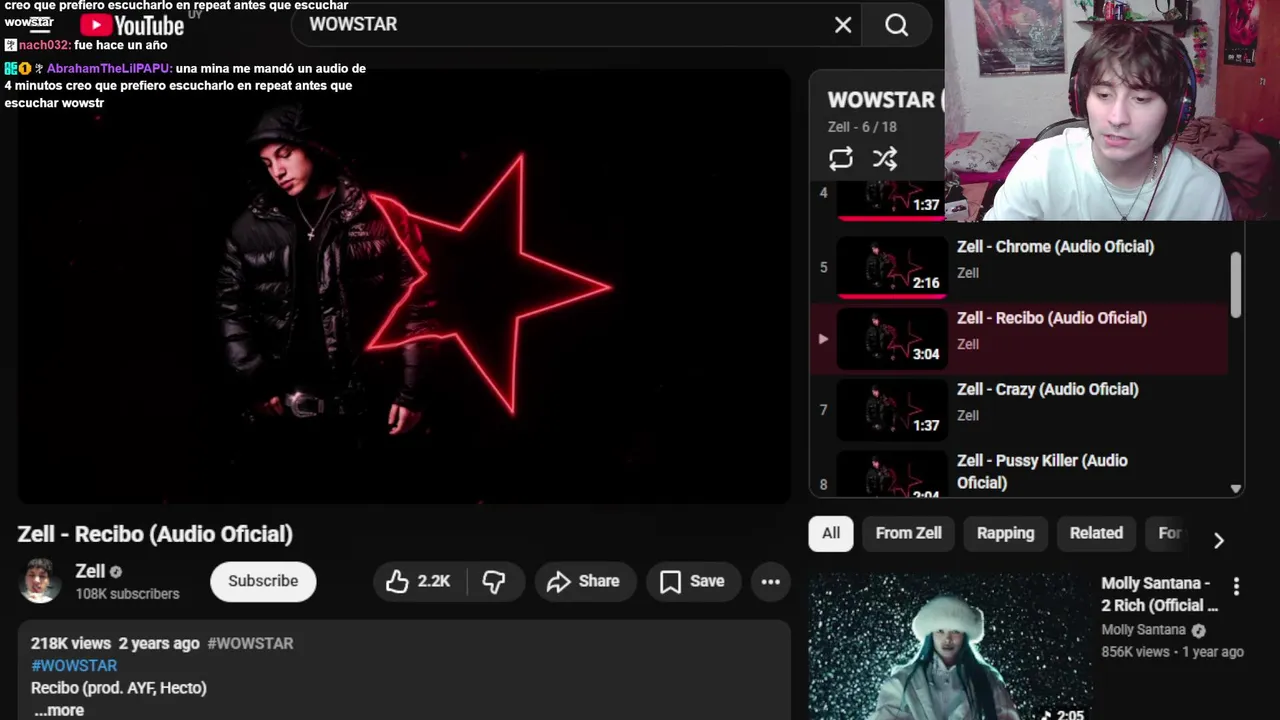Screen dimensions: 1280x720
Task: Like the video with 2.2K likes
Action: pyautogui.click(x=418, y=581)
